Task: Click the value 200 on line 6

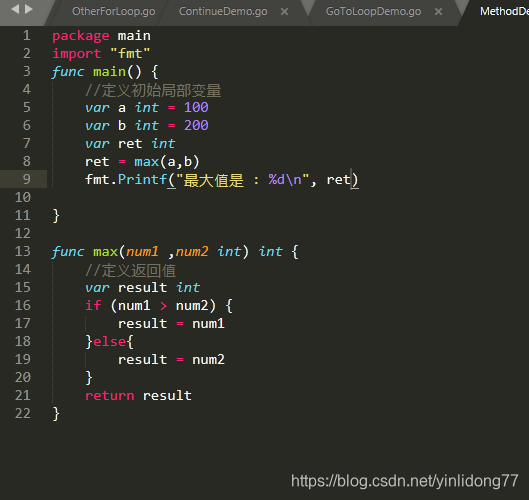Action: point(196,126)
